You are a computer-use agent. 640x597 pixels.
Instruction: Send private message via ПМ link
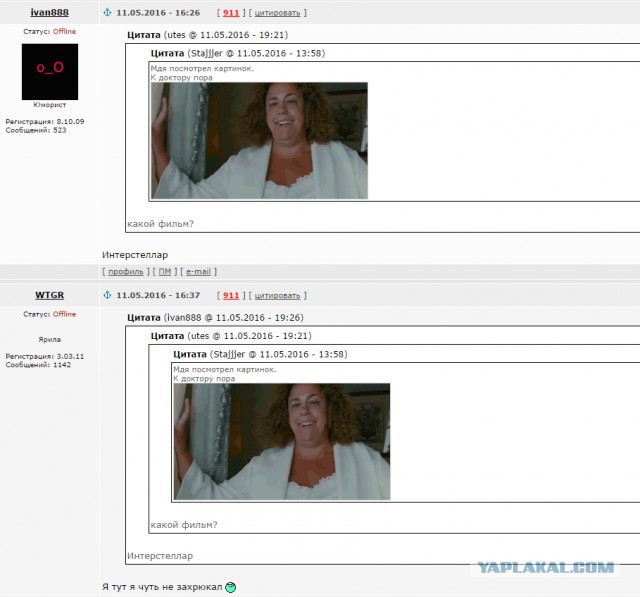click(165, 272)
